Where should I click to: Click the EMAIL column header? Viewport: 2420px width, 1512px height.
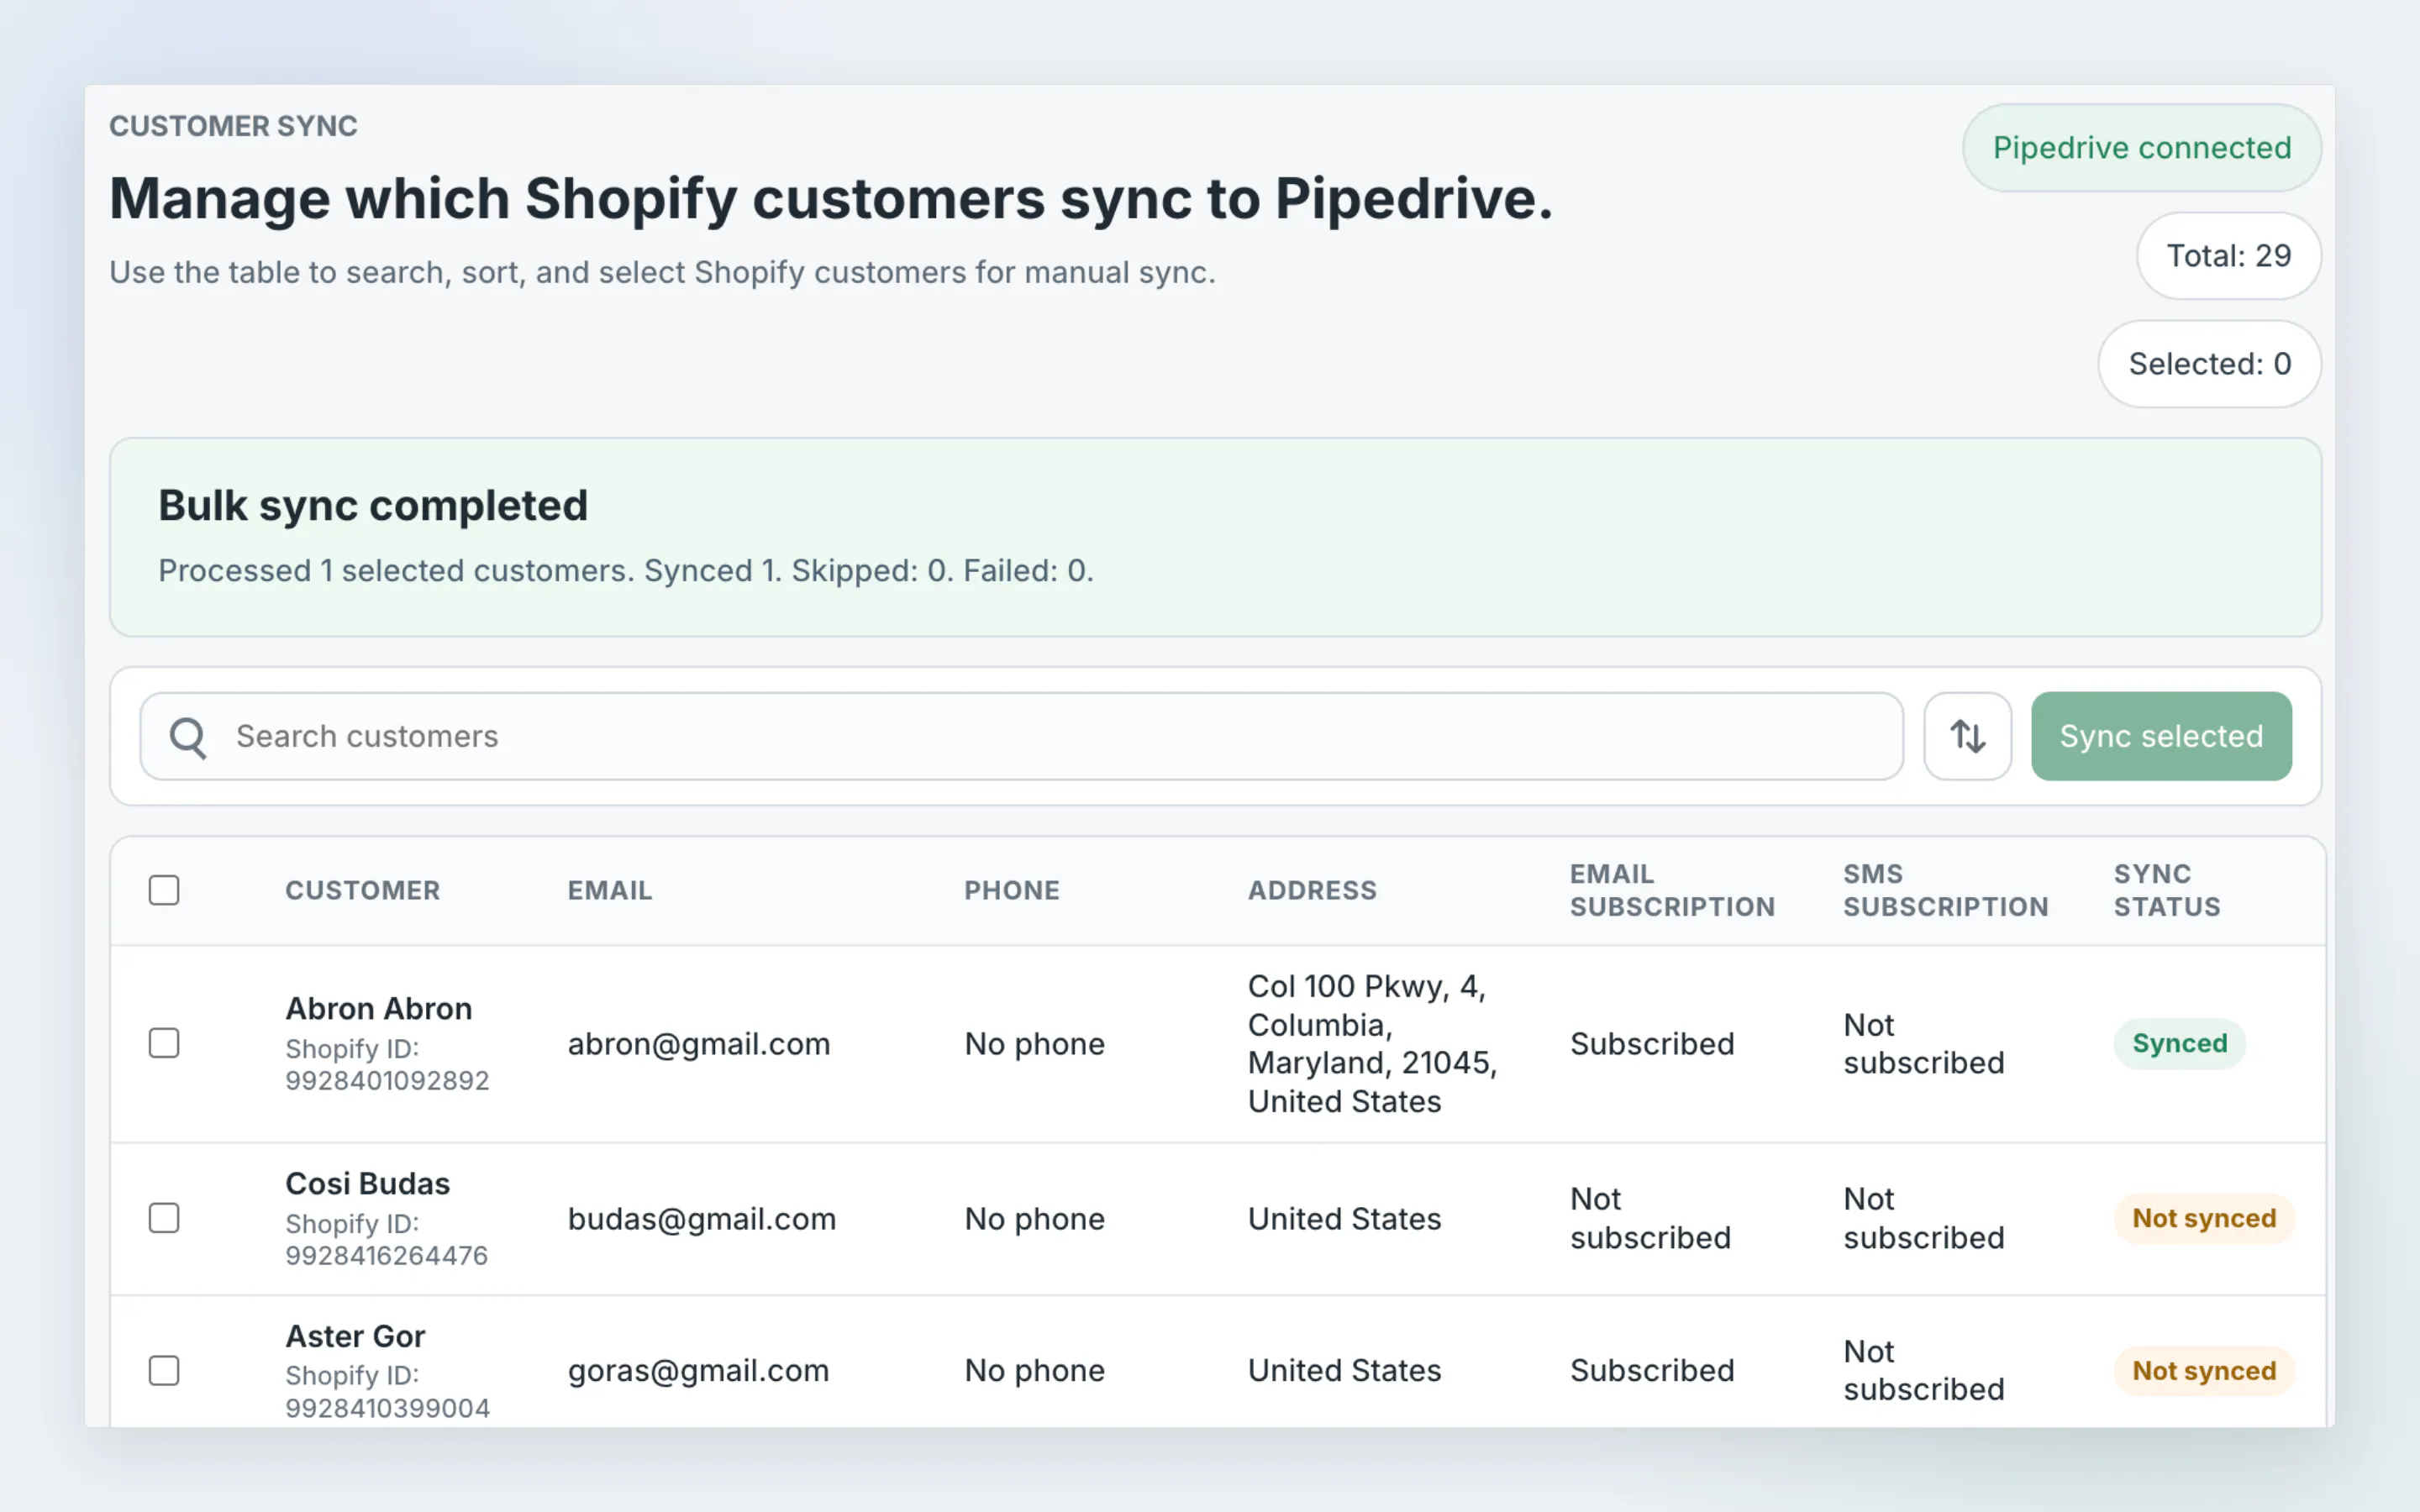pos(610,890)
